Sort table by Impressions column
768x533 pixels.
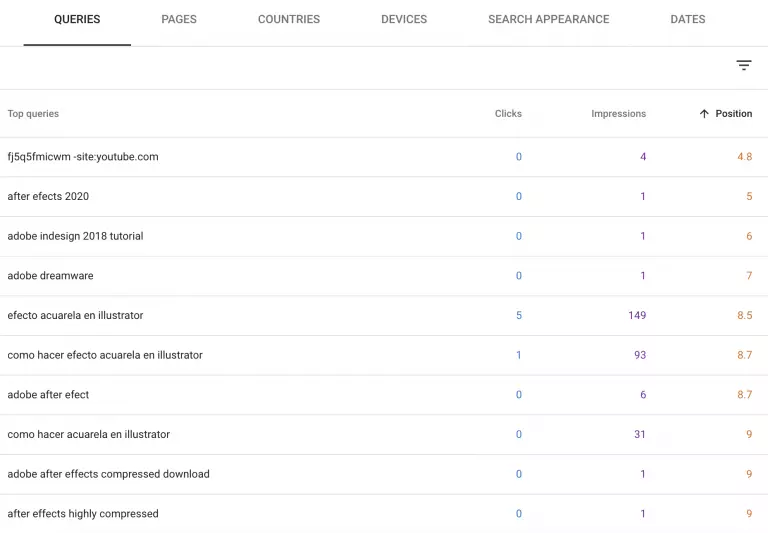[618, 114]
